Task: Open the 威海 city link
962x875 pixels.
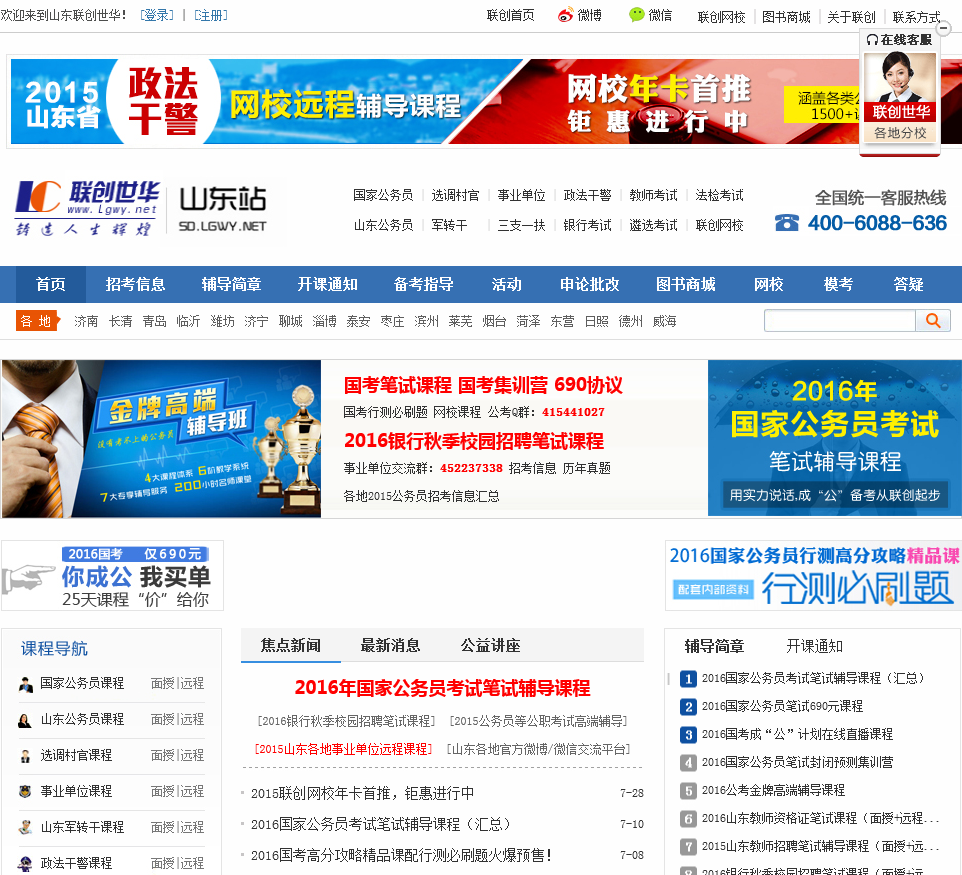Action: pos(664,322)
